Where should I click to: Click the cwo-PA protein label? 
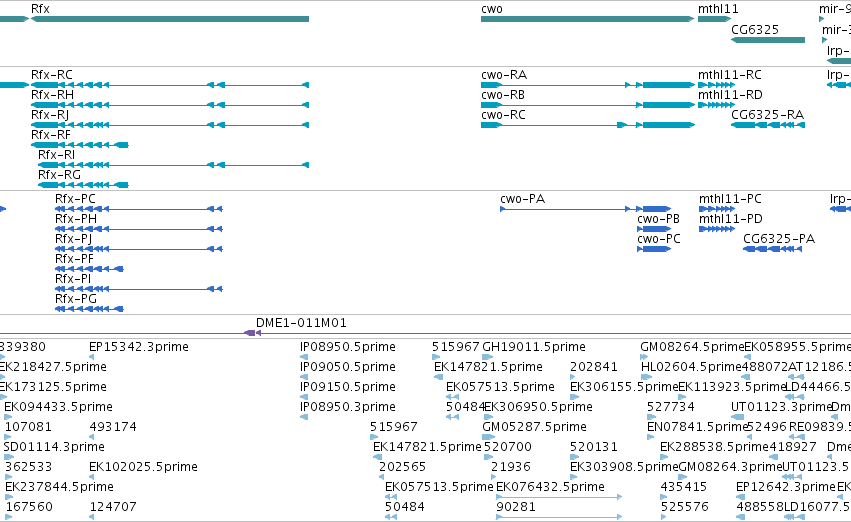[523, 199]
